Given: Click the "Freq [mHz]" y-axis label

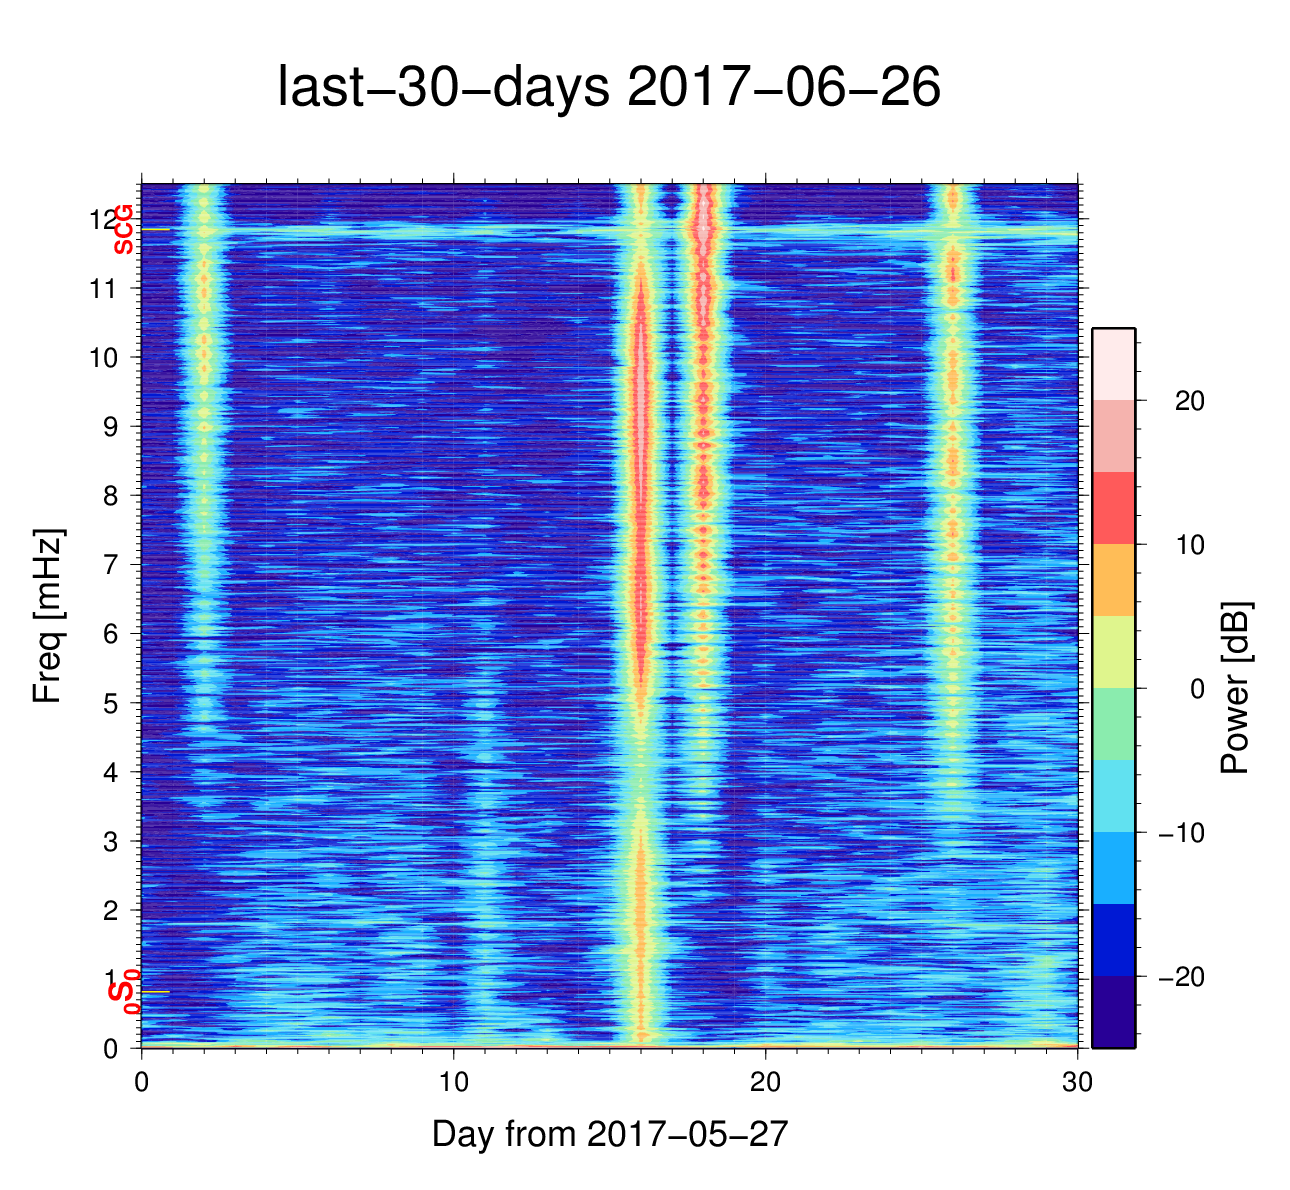Looking at the screenshot, I should click(x=48, y=615).
